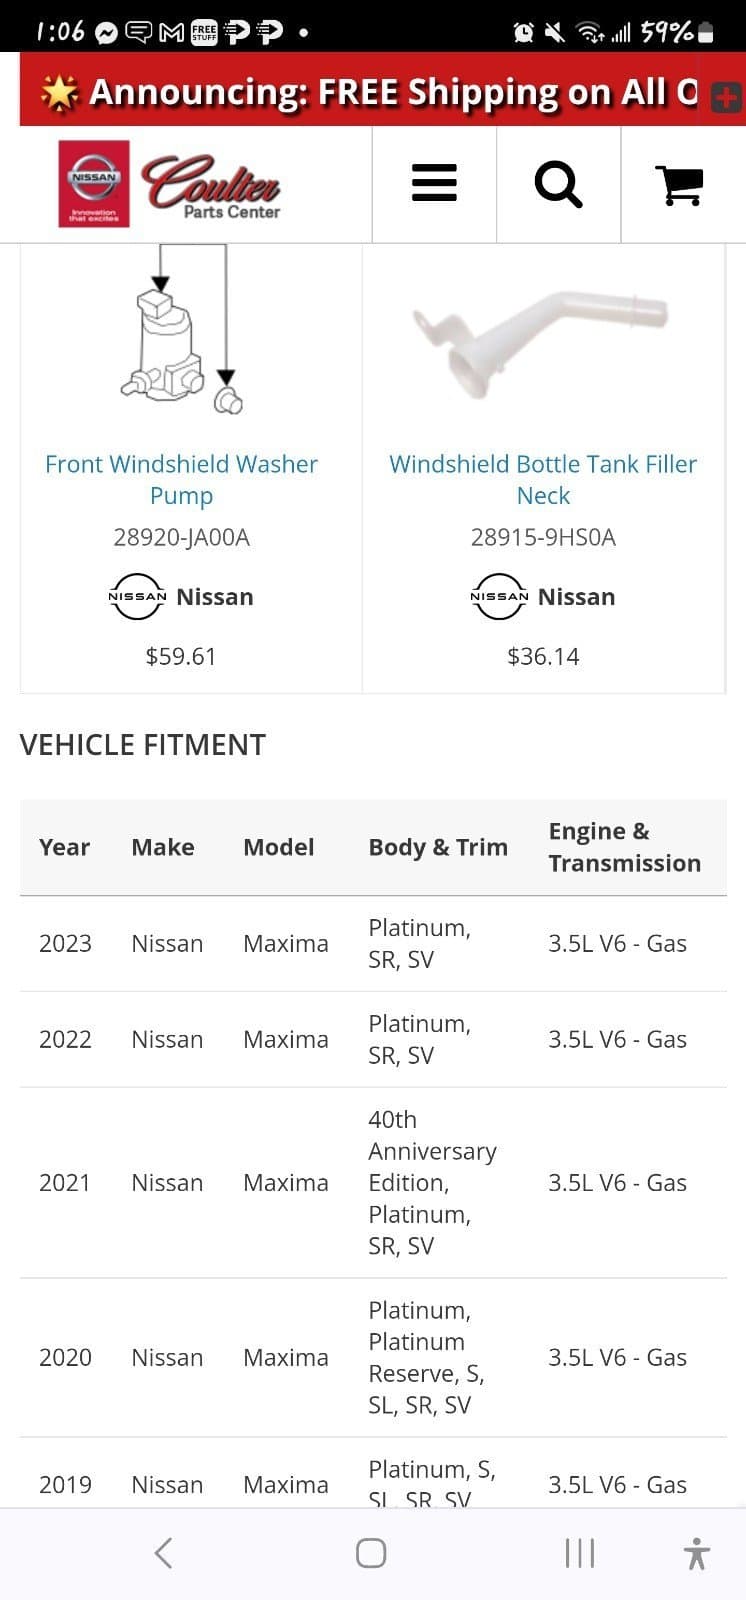This screenshot has height=1600, width=746.
Task: Expand the free shipping announcement banner
Action: pyautogui.click(x=725, y=97)
